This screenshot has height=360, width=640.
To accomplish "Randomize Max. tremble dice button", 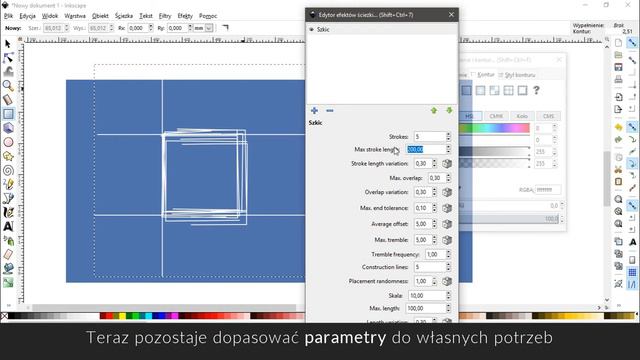I will 447,240.
